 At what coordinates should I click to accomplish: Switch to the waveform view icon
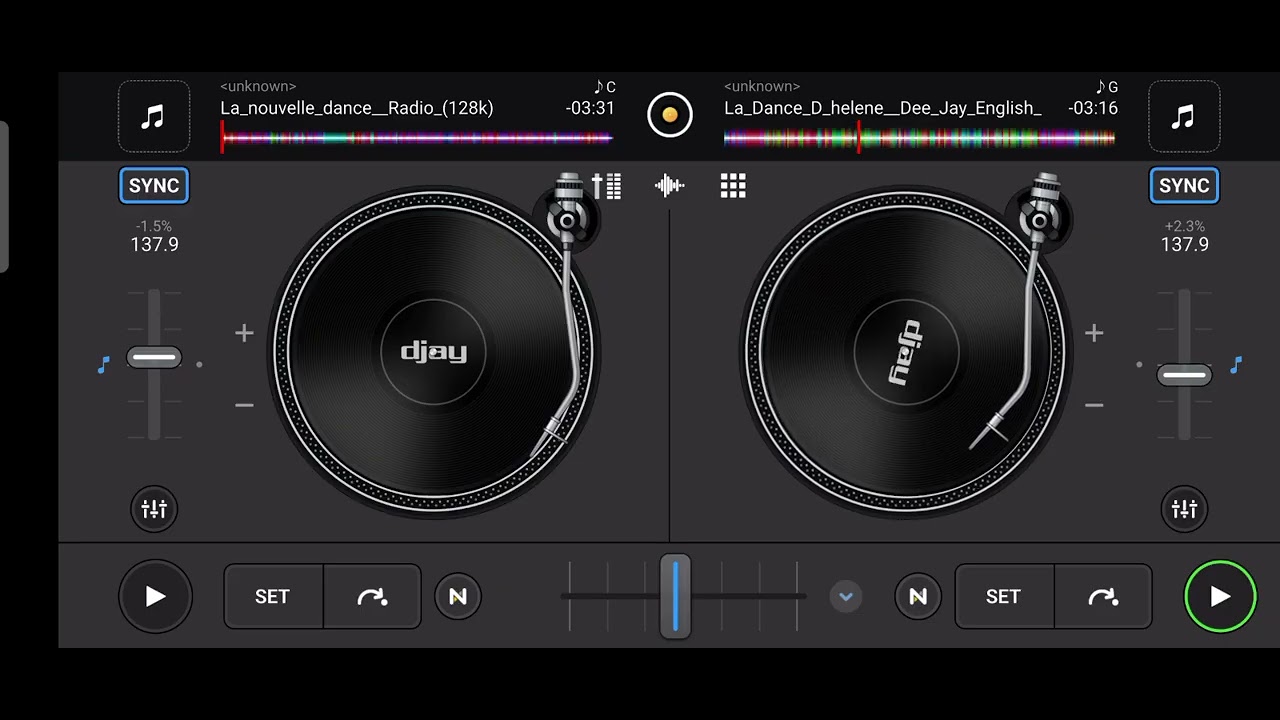click(x=669, y=186)
